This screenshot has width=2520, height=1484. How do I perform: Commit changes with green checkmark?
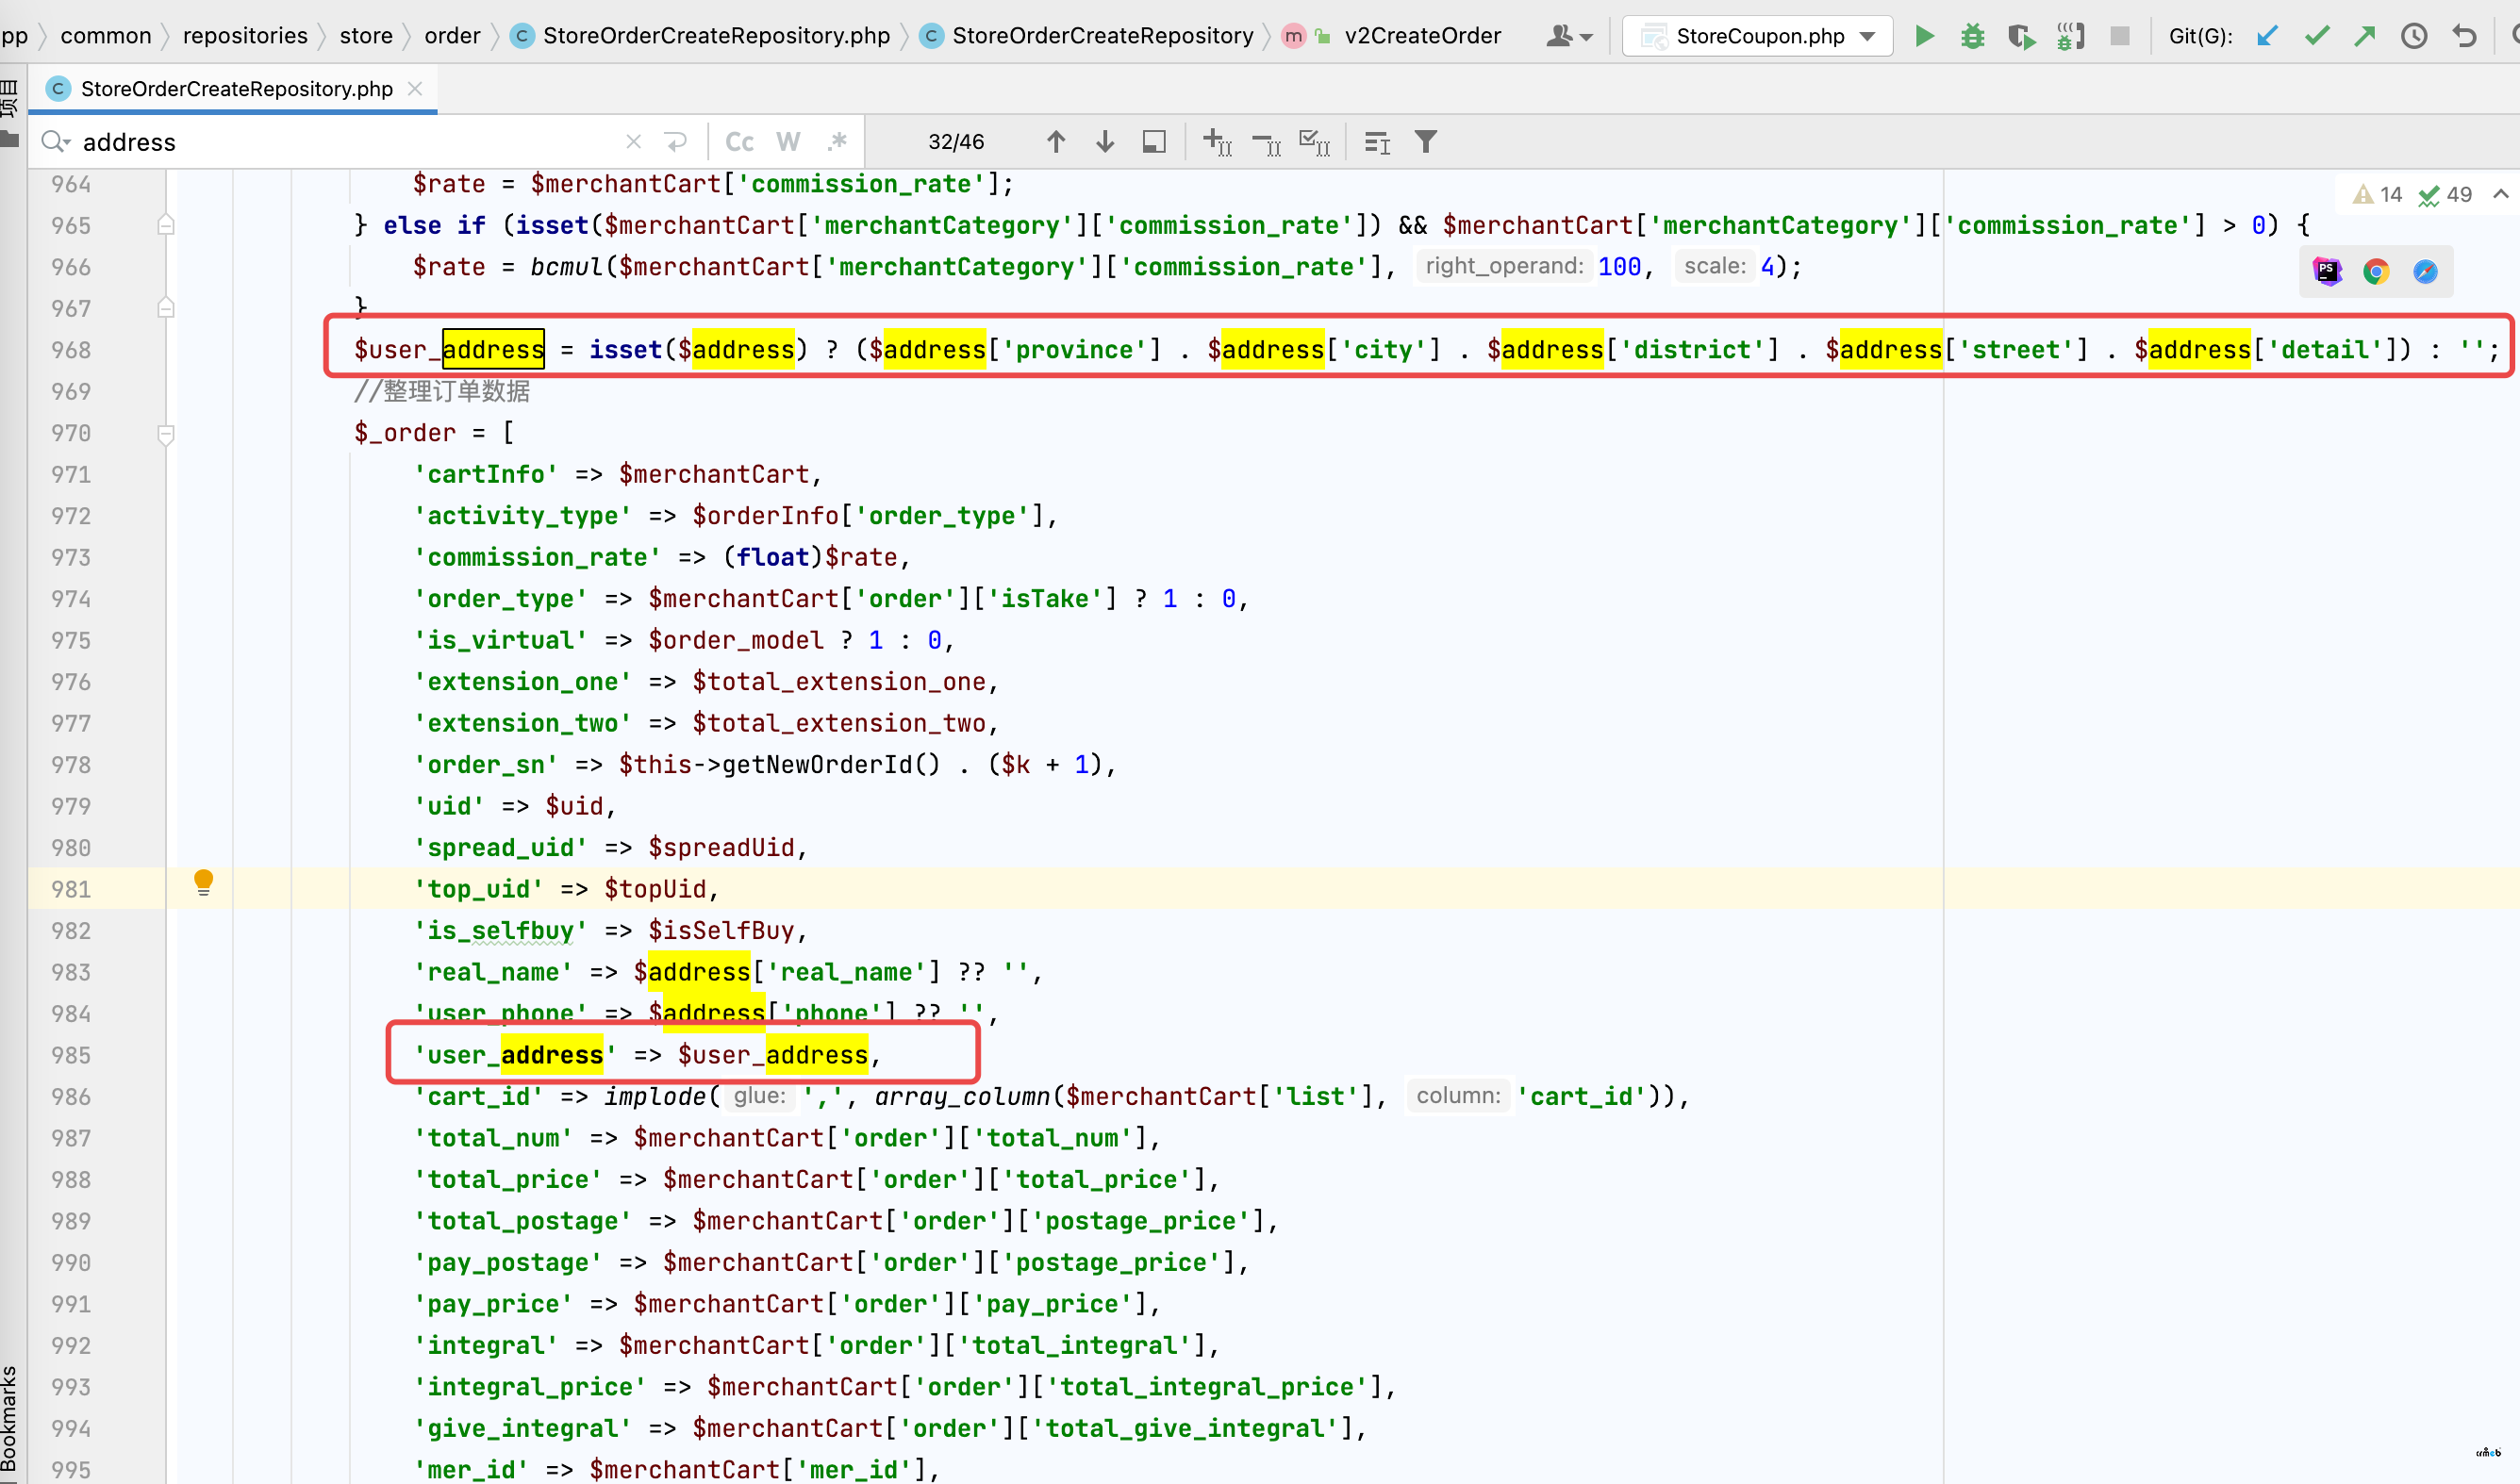click(2316, 36)
